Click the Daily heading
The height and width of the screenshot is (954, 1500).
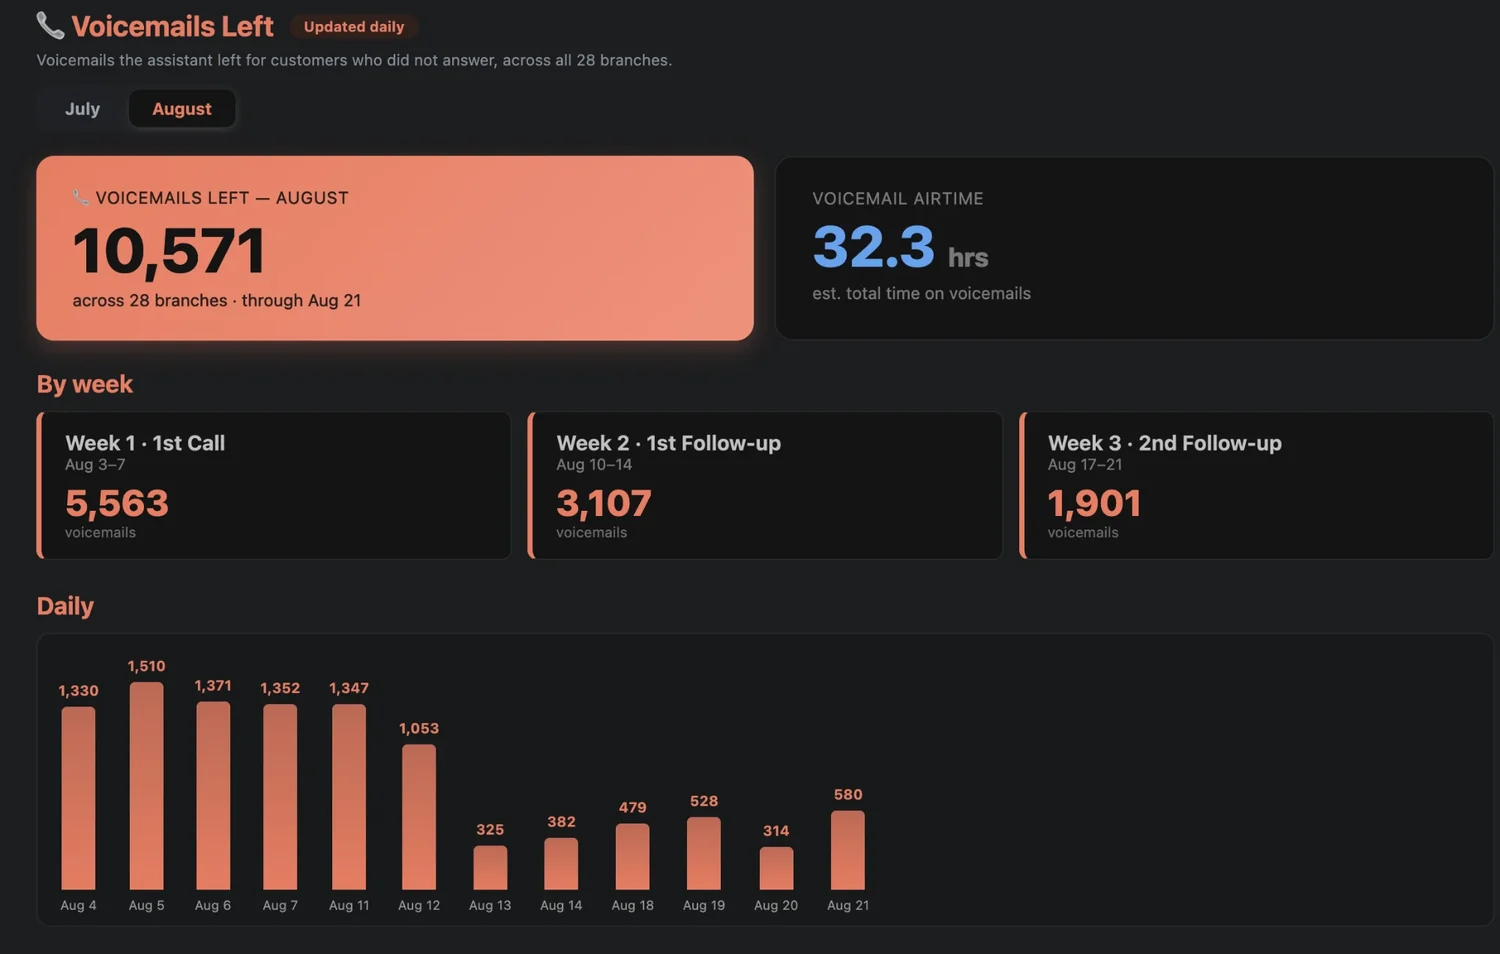(65, 606)
